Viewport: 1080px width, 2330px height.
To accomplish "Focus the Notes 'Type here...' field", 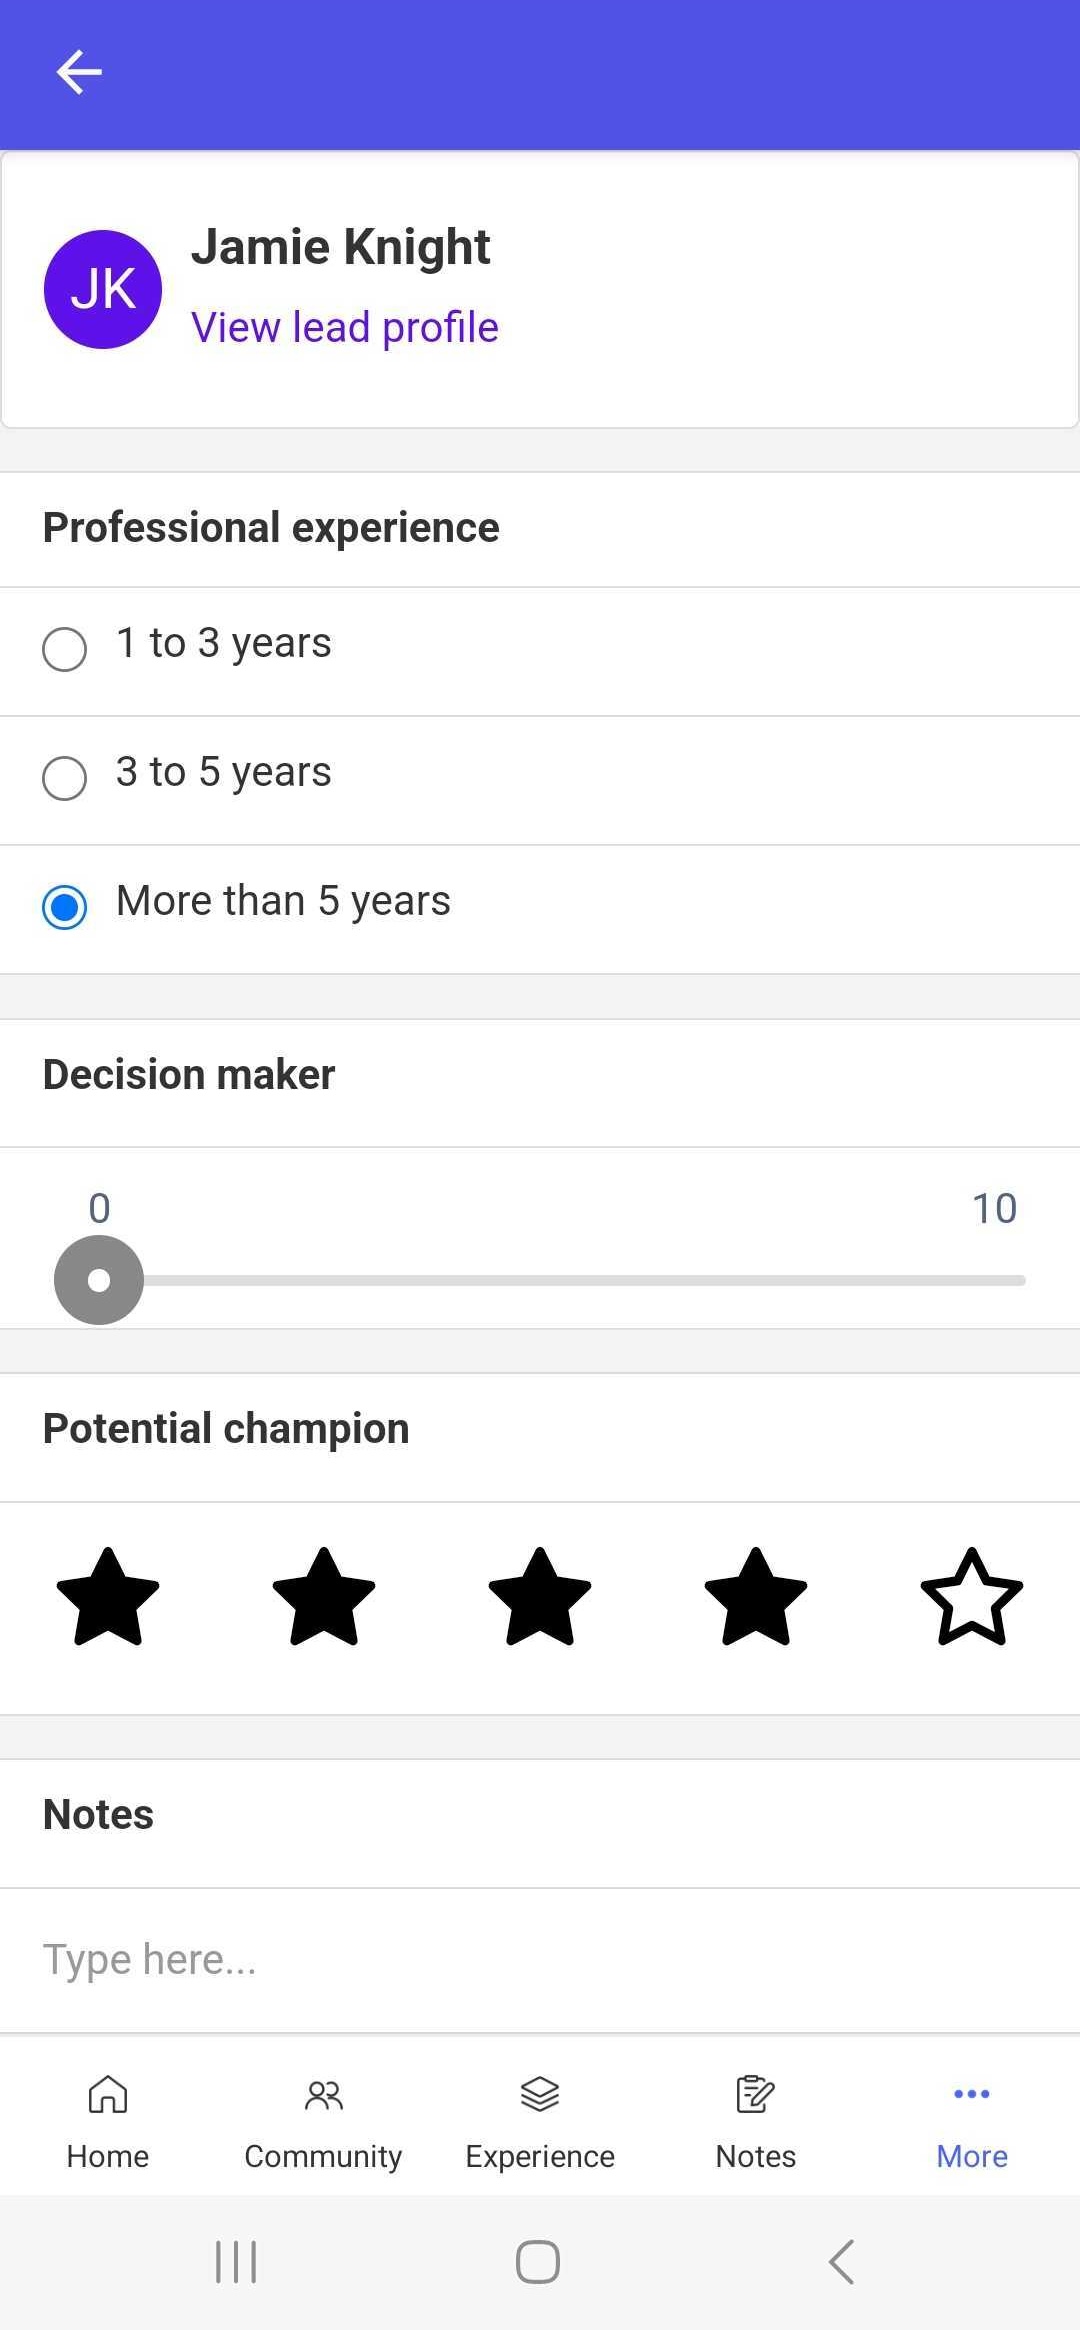I will point(540,1960).
